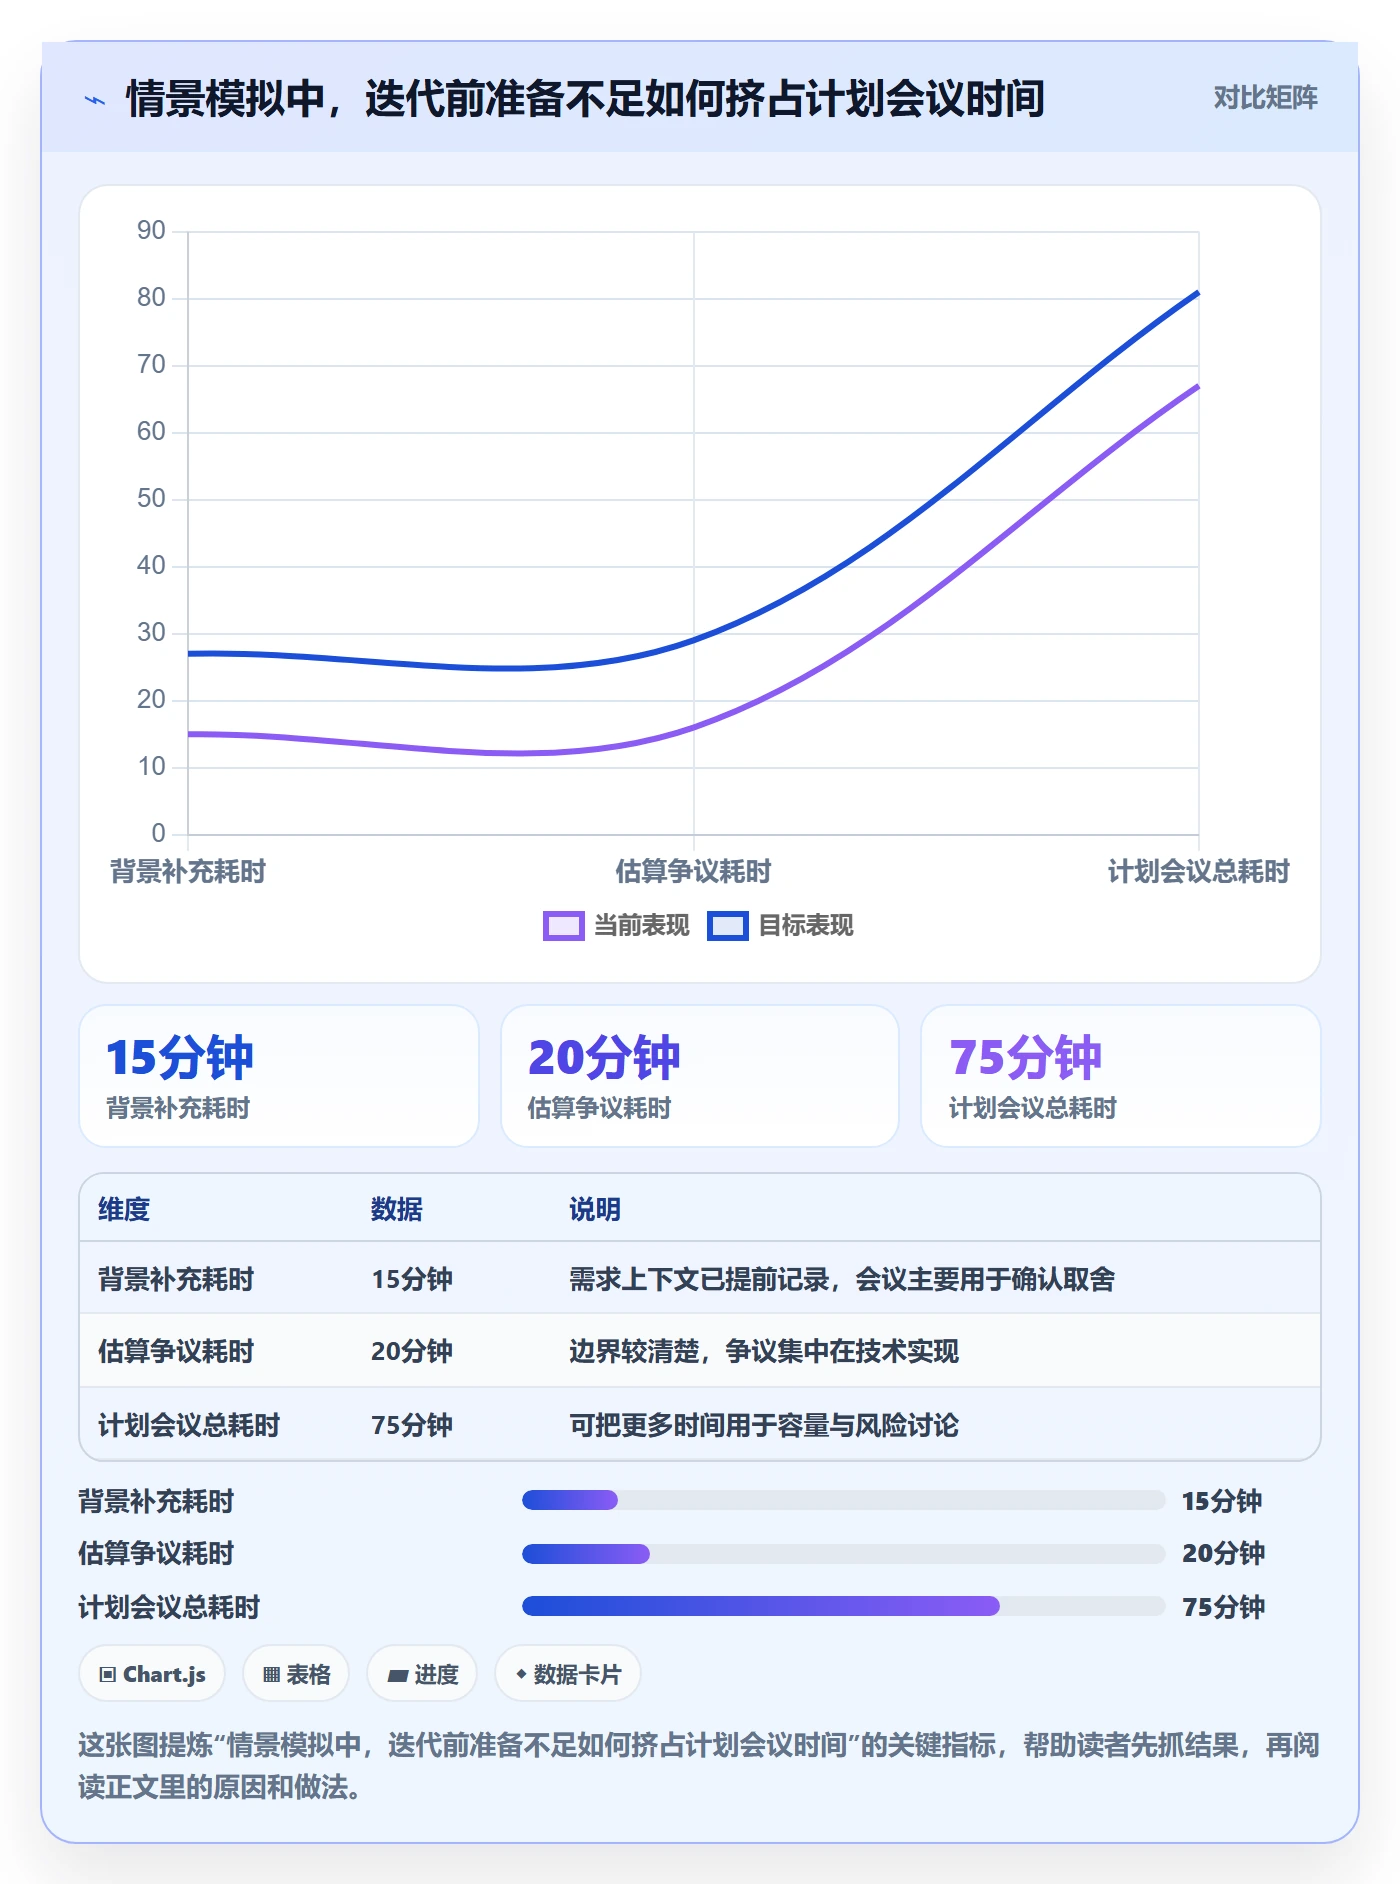Click the purple line start point at 背景补充耗时
The height and width of the screenshot is (1884, 1400).
point(189,734)
